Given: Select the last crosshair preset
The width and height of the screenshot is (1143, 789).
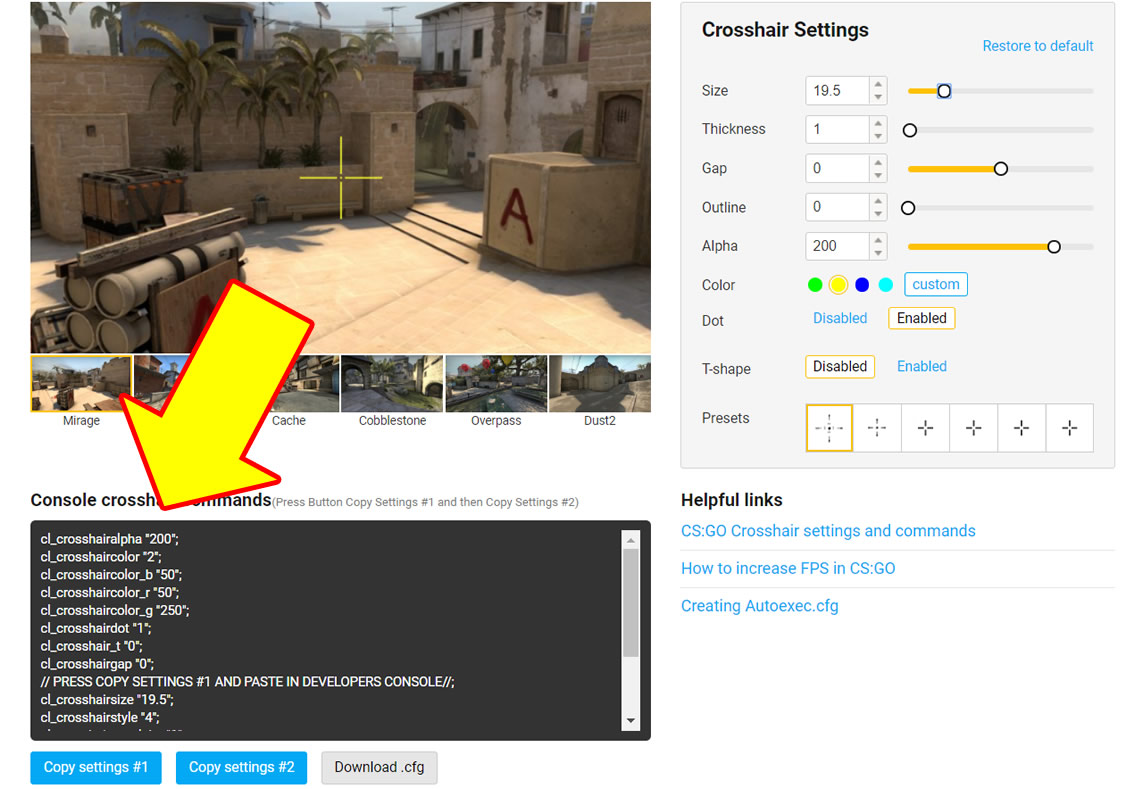Looking at the screenshot, I should tap(1069, 427).
